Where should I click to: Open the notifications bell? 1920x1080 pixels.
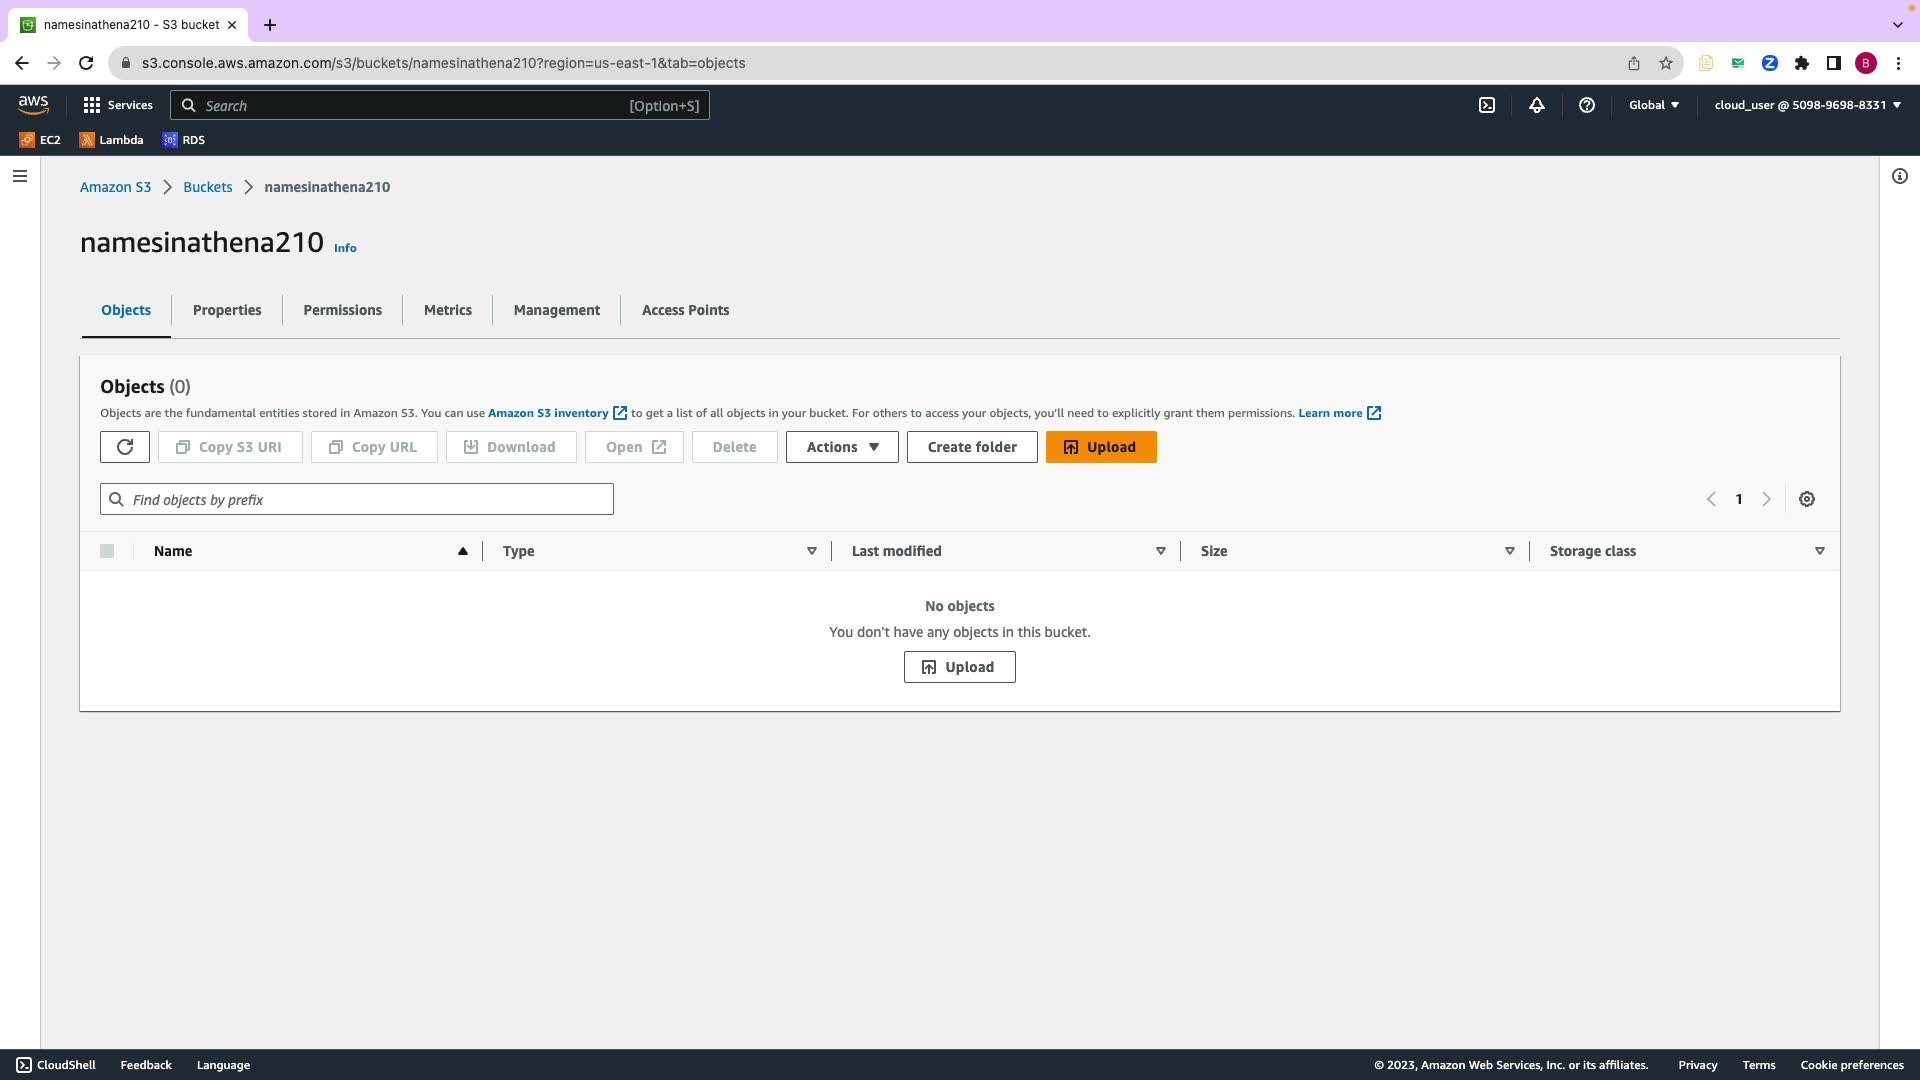tap(1537, 105)
